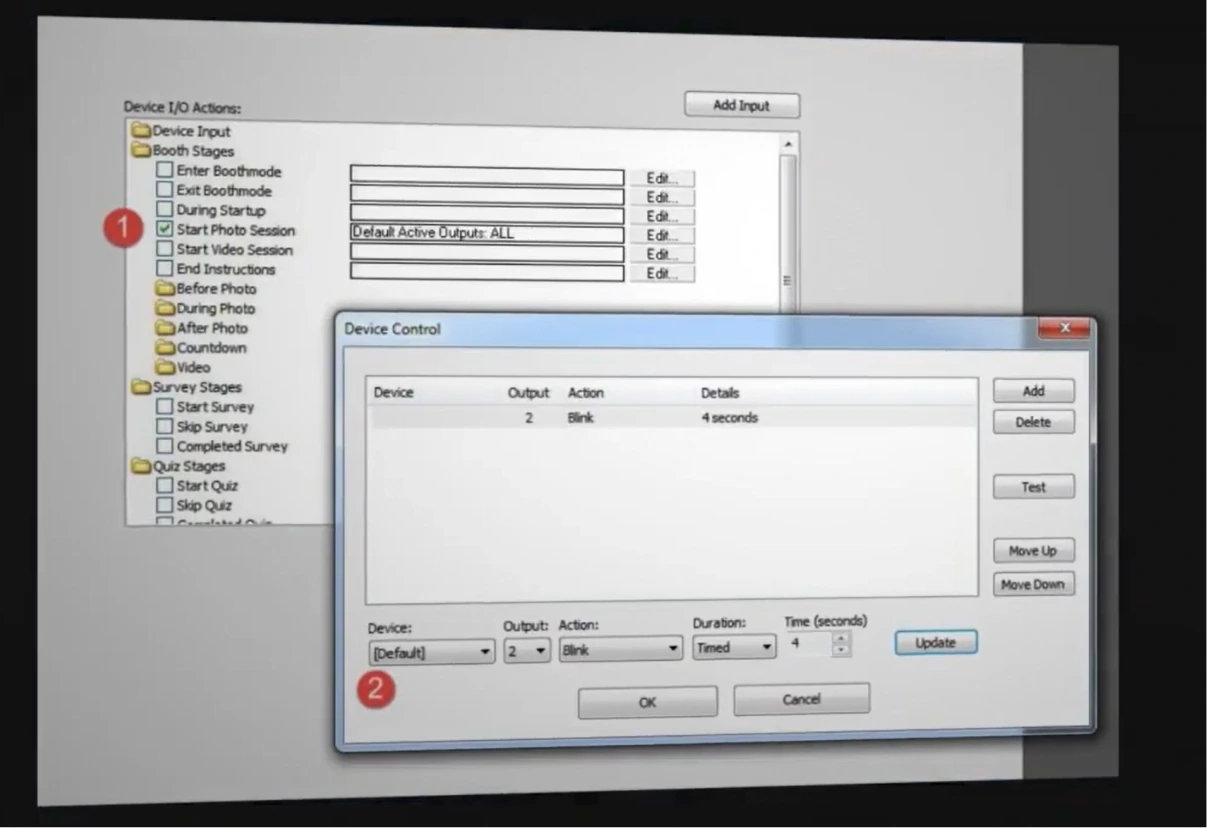The image size is (1207, 828).
Task: Enable the Skip Survey checkbox
Action: click(x=165, y=427)
